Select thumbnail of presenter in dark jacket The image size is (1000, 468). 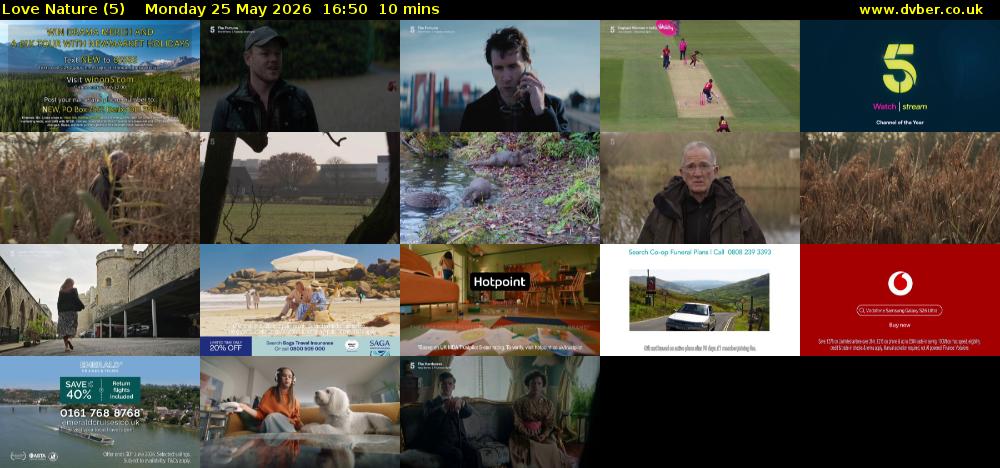700,188
